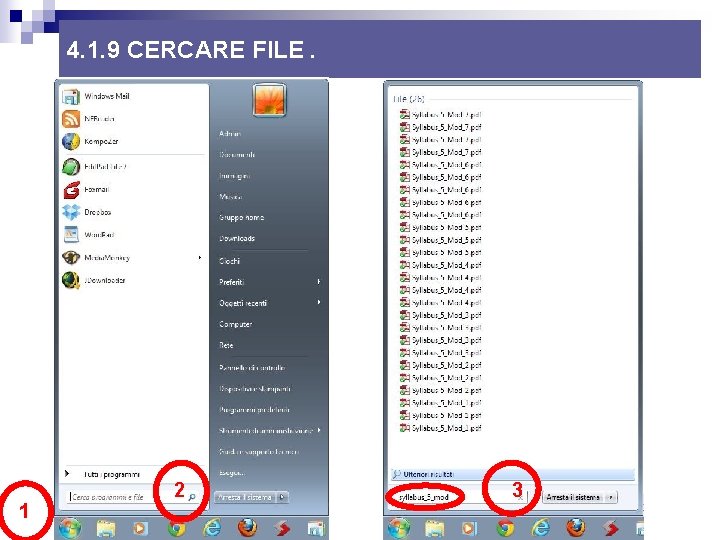Click Arresta il sistema in the left menu
Viewport: 720px width, 540px height.
click(245, 497)
